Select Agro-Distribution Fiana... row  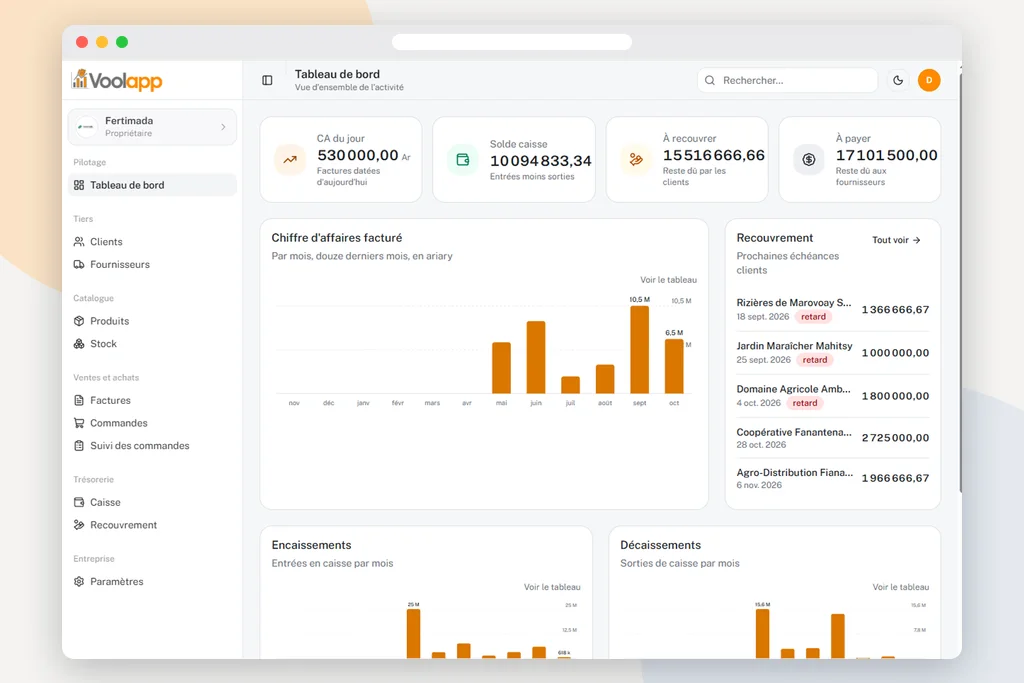pyautogui.click(x=833, y=478)
